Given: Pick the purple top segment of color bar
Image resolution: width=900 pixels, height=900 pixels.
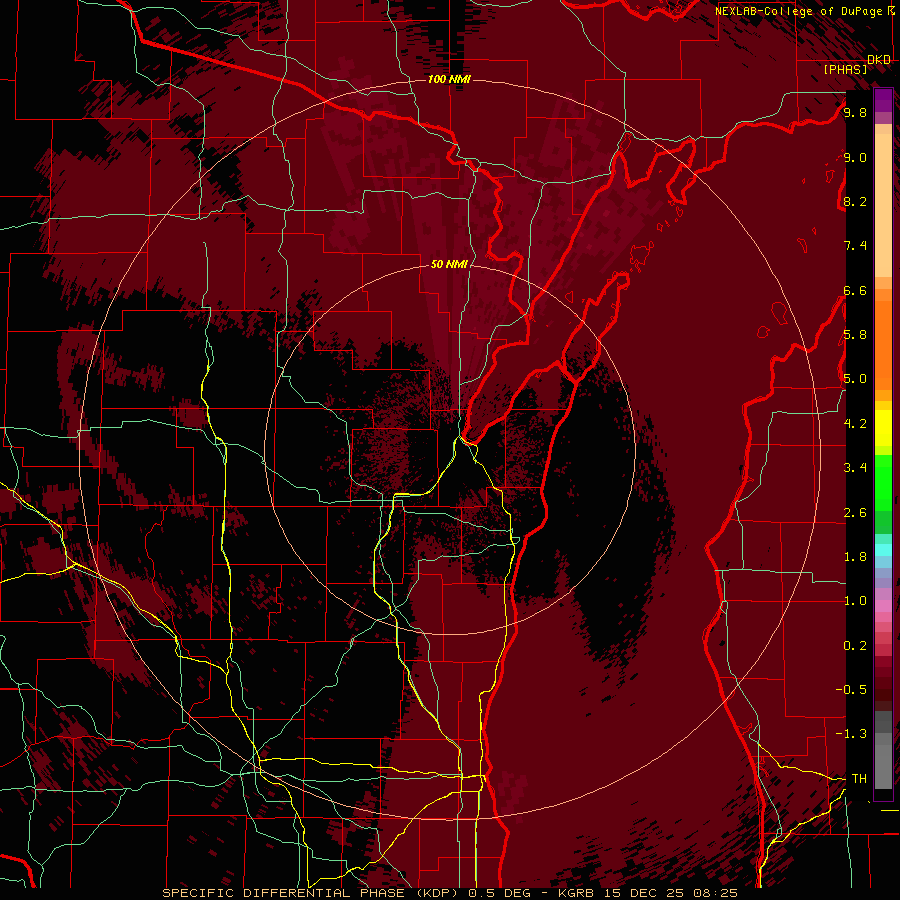Looking at the screenshot, I should coord(883,101).
